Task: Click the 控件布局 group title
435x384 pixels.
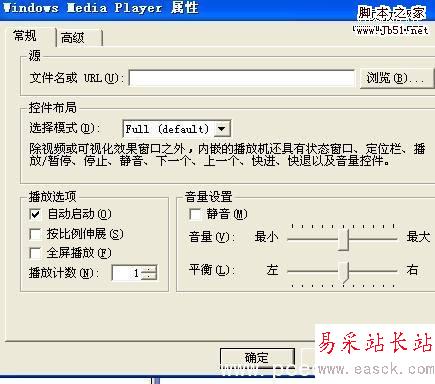Action: pos(53,108)
